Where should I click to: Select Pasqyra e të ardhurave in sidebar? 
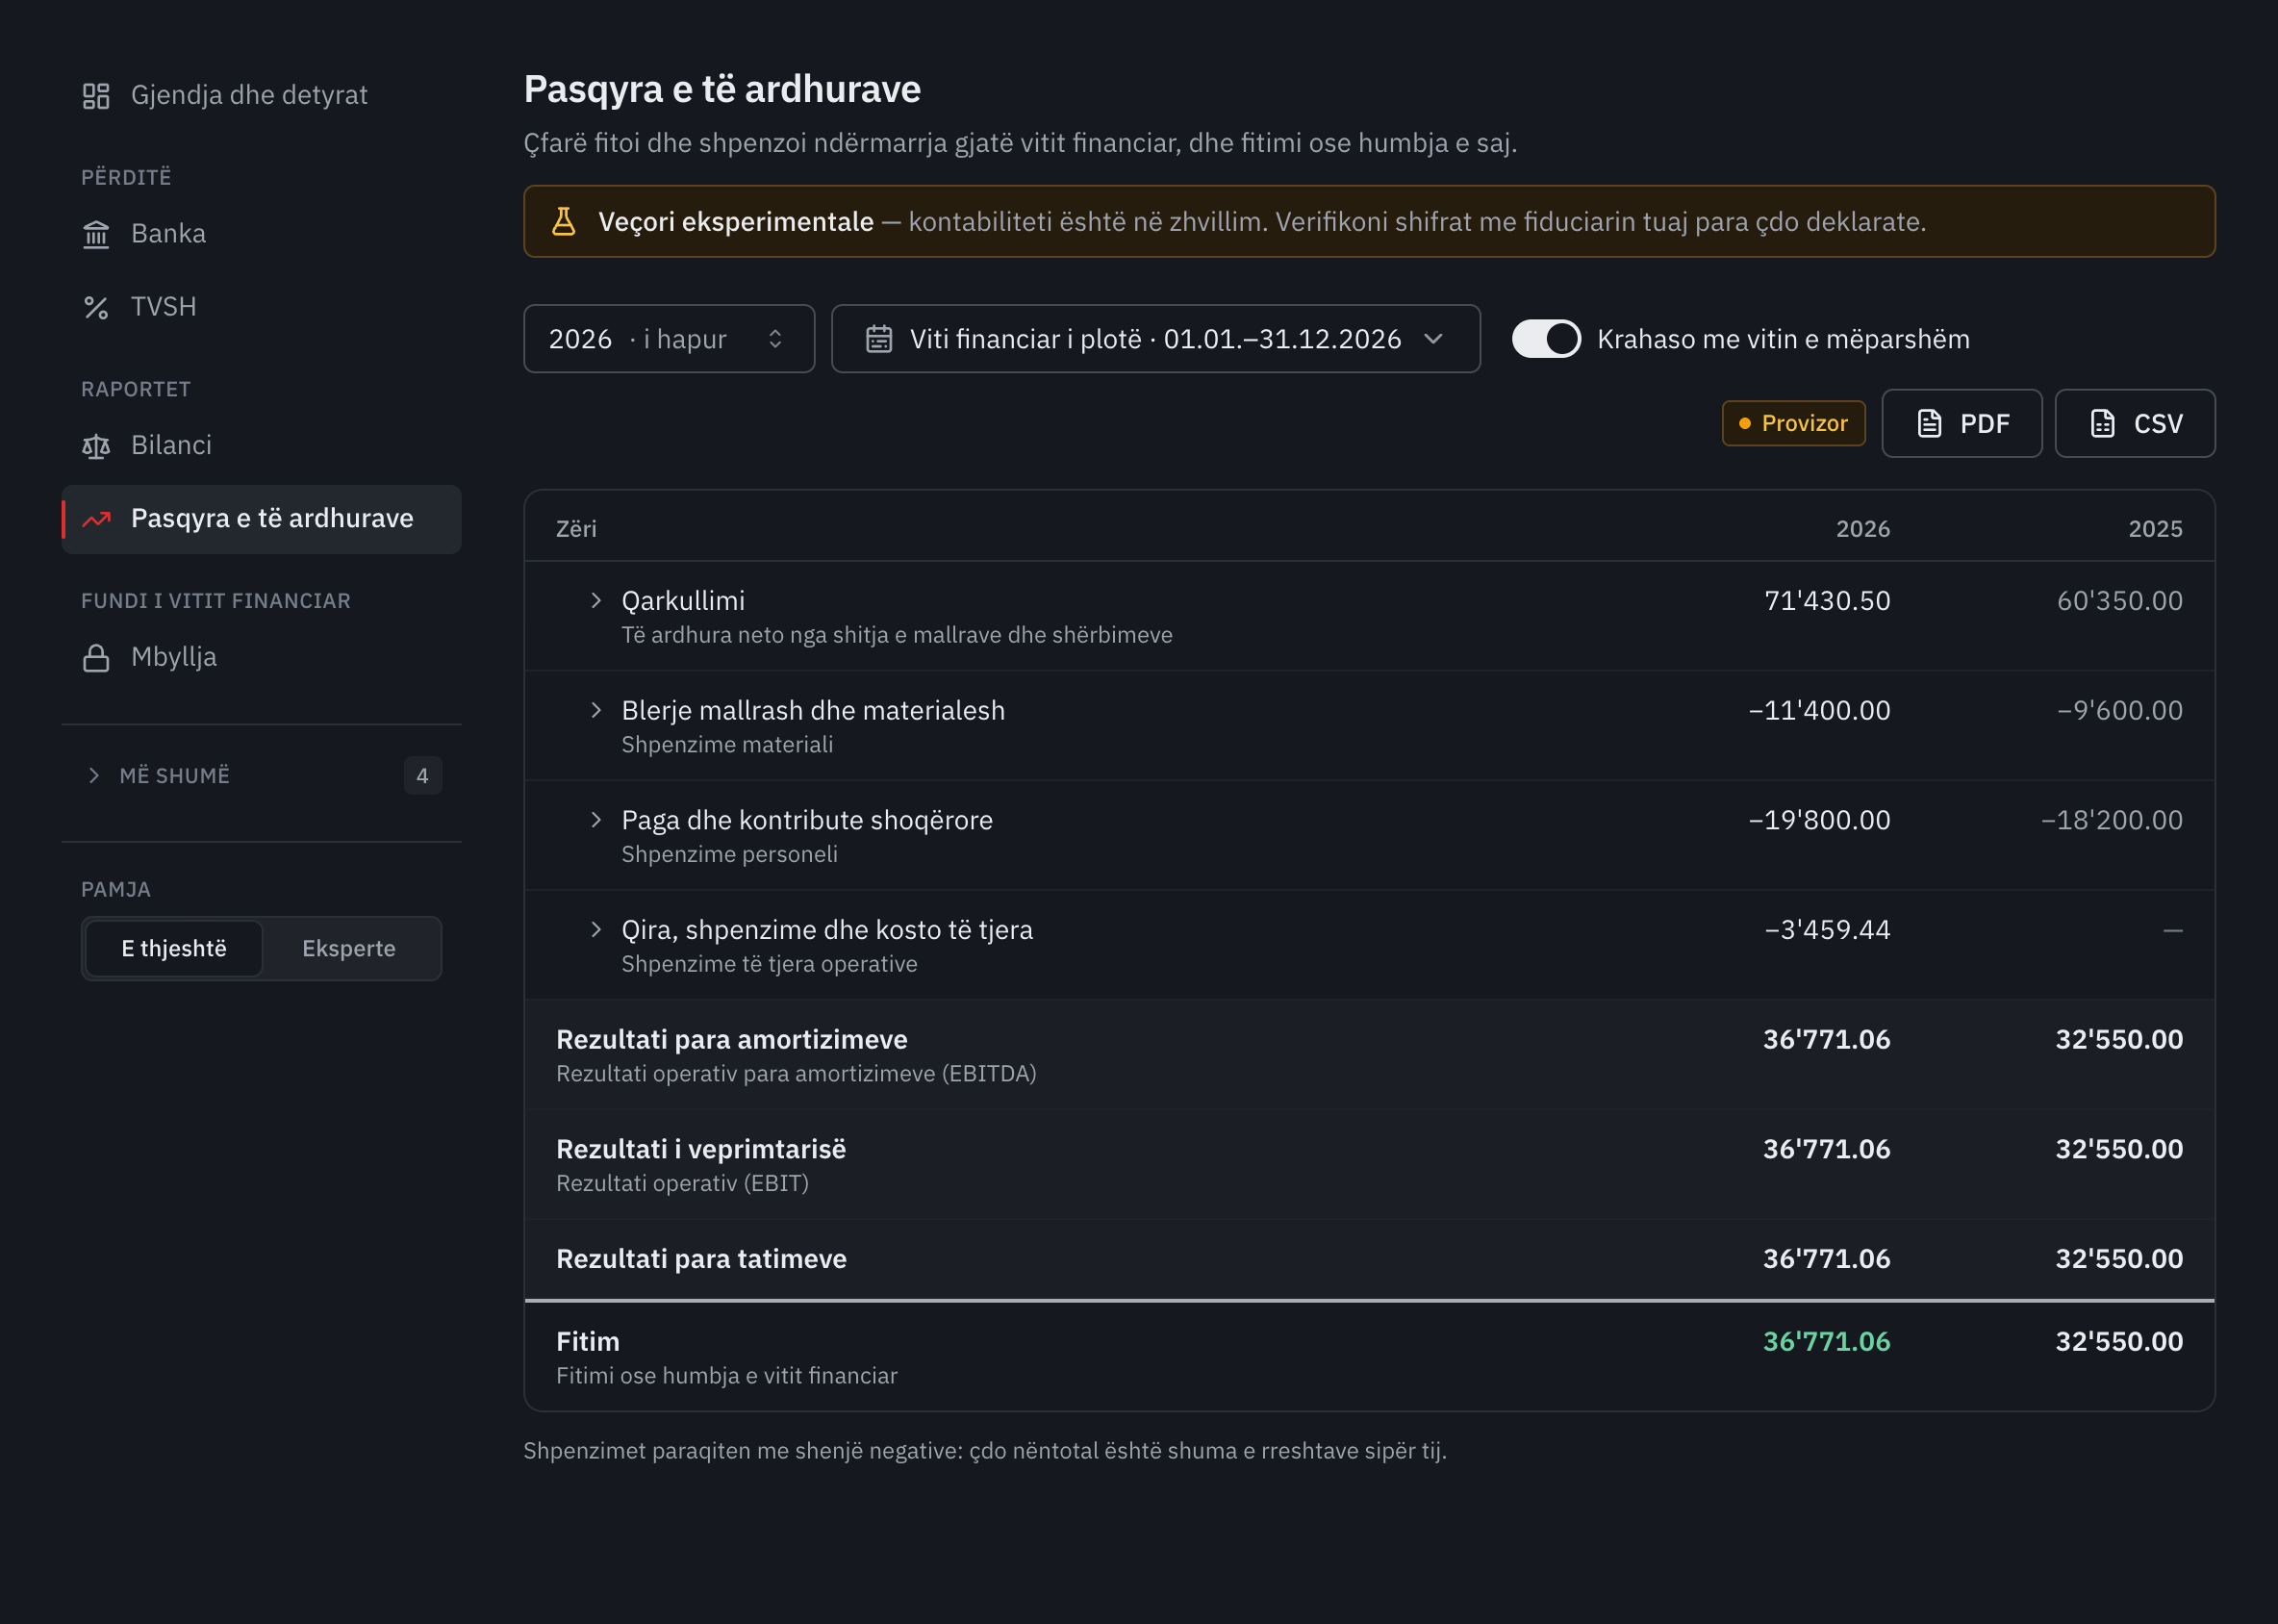tap(261, 519)
